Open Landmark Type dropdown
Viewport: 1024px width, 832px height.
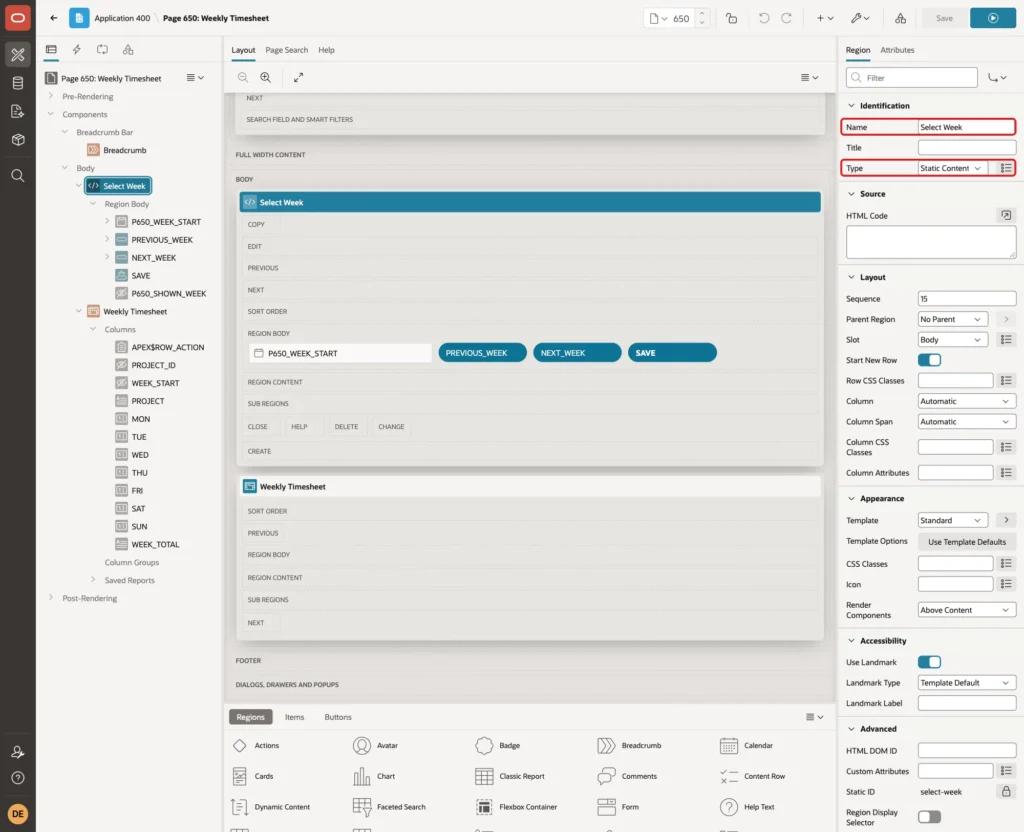(x=967, y=682)
